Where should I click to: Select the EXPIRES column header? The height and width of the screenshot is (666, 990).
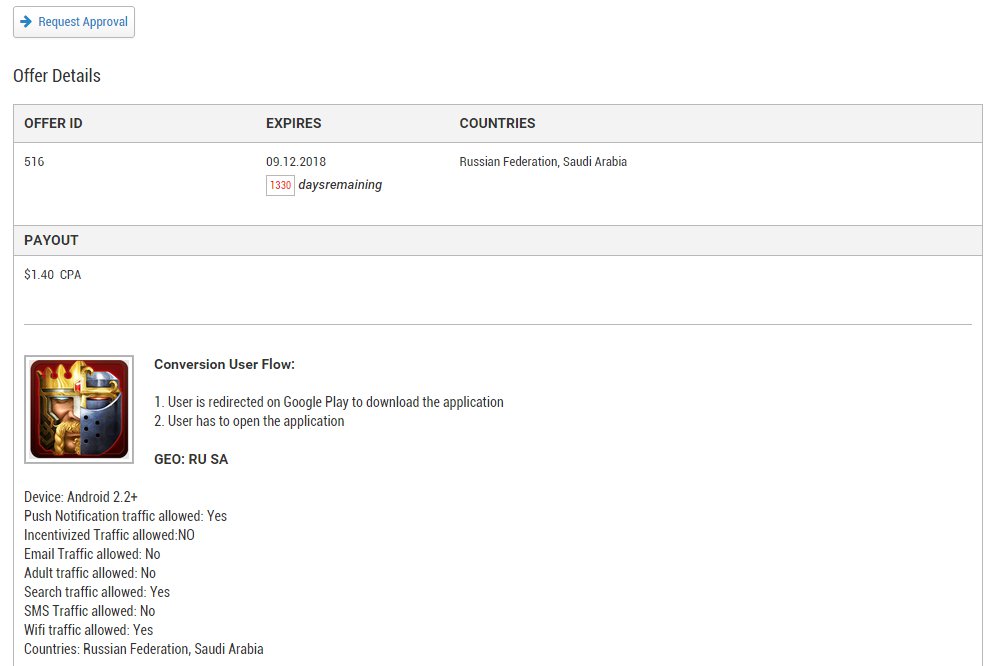click(293, 123)
